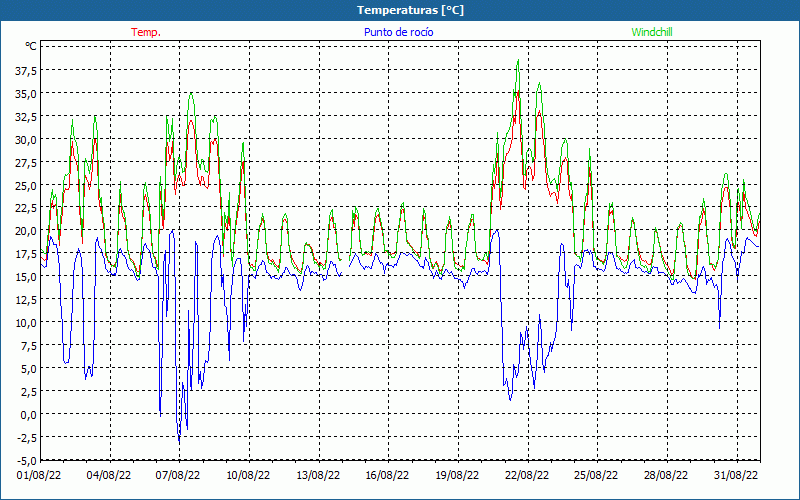Click the 19/08/22 date label
The height and width of the screenshot is (500, 800).
pos(457,476)
